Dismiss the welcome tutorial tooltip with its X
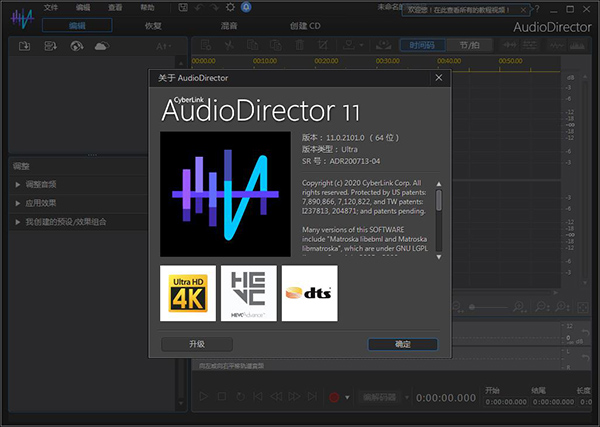 tap(523, 10)
